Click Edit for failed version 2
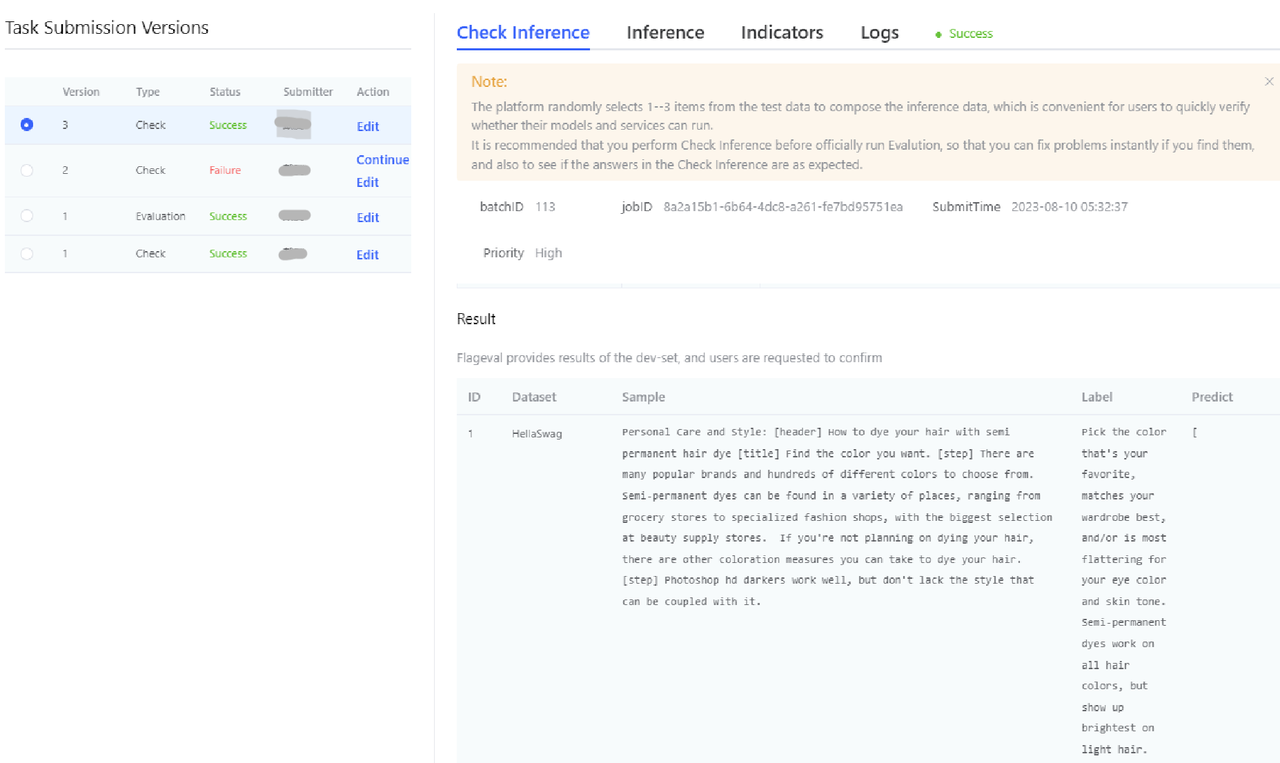1280x763 pixels. point(368,183)
